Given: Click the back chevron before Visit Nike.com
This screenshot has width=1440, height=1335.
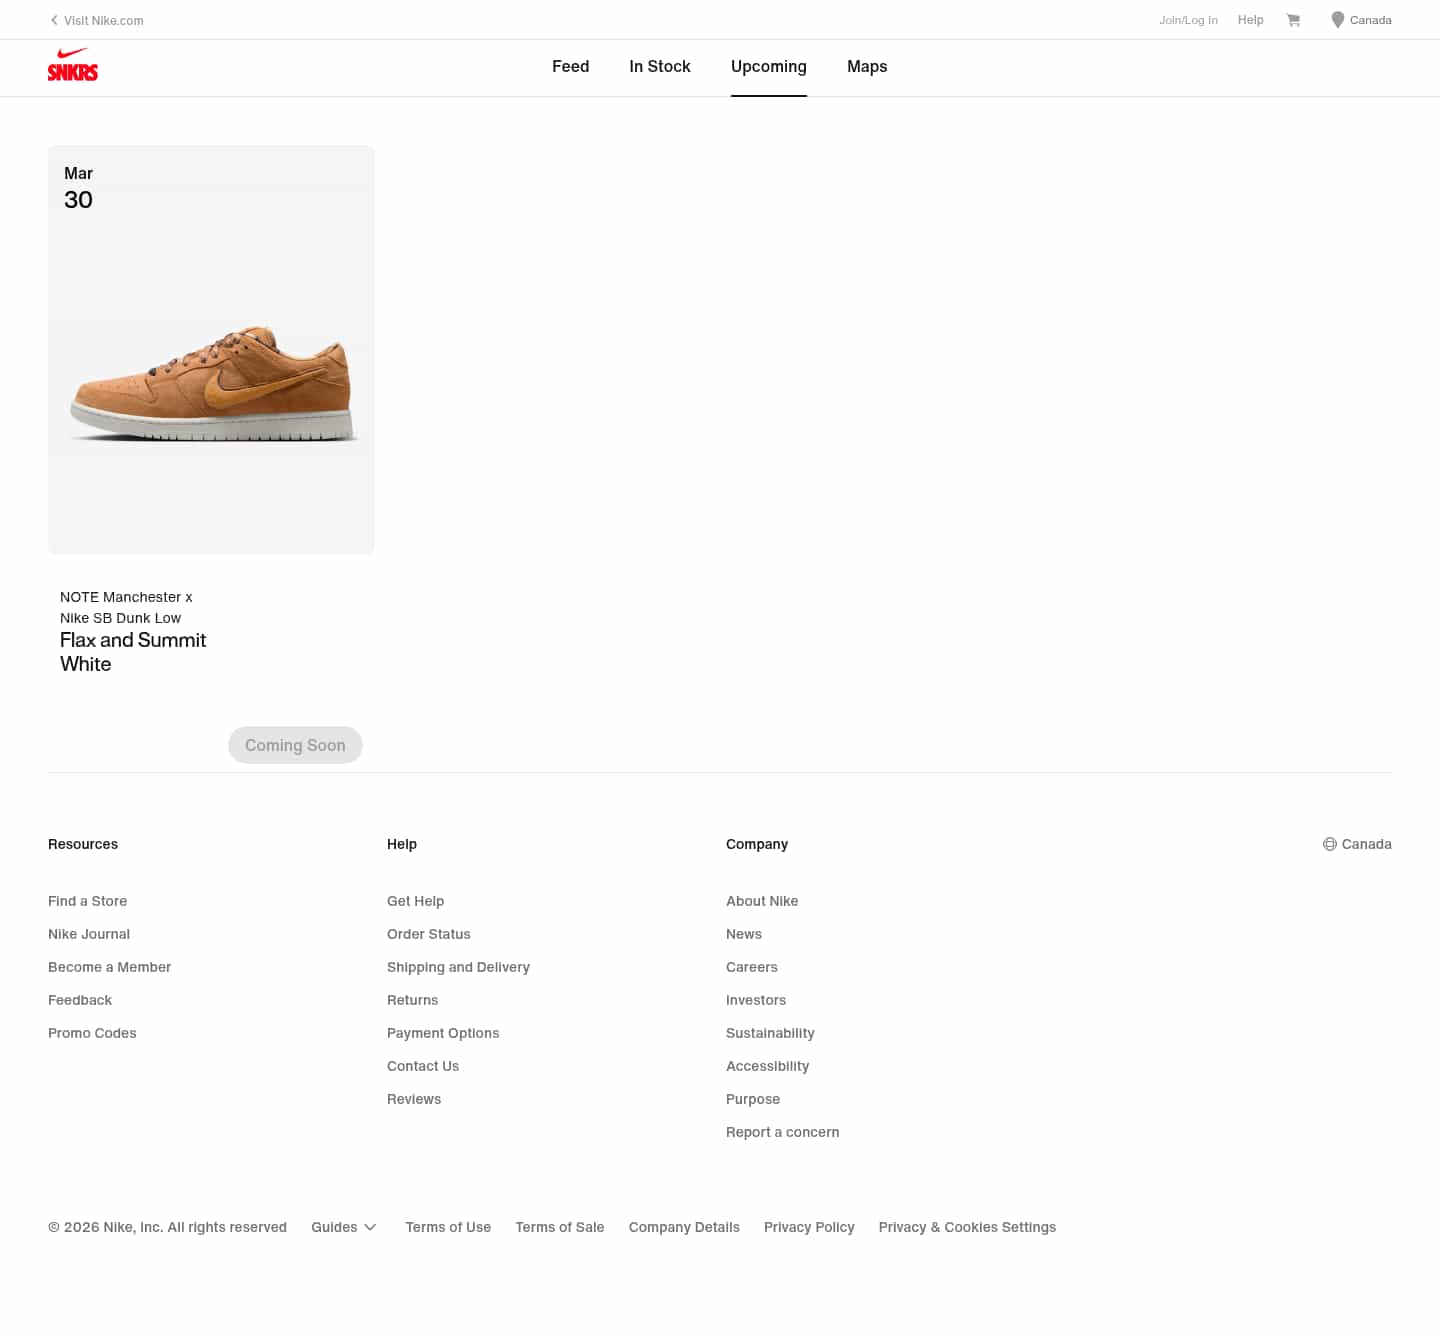Looking at the screenshot, I should tap(53, 19).
